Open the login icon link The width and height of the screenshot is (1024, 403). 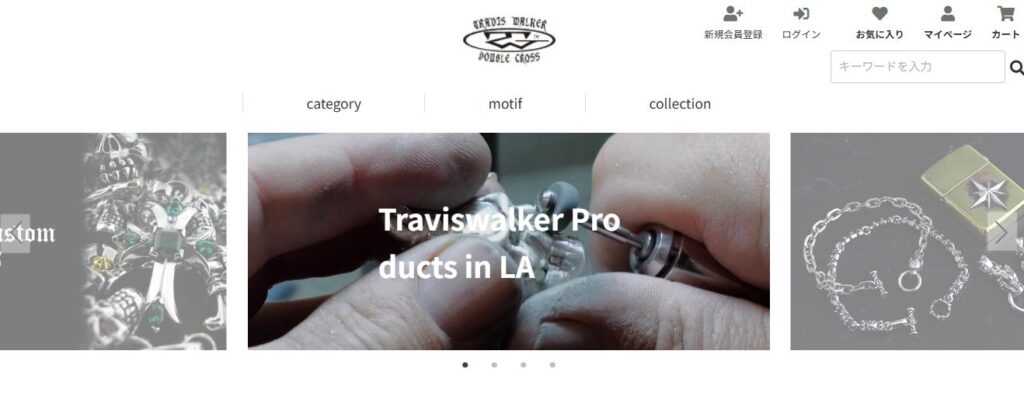801,14
